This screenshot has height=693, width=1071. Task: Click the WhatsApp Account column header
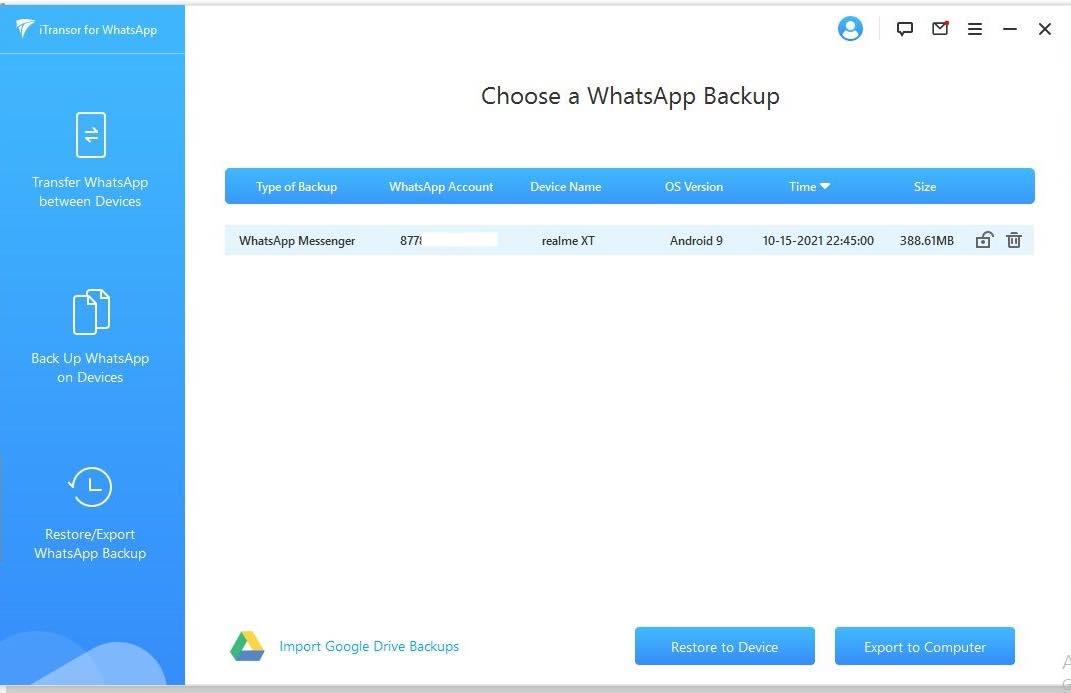[441, 186]
